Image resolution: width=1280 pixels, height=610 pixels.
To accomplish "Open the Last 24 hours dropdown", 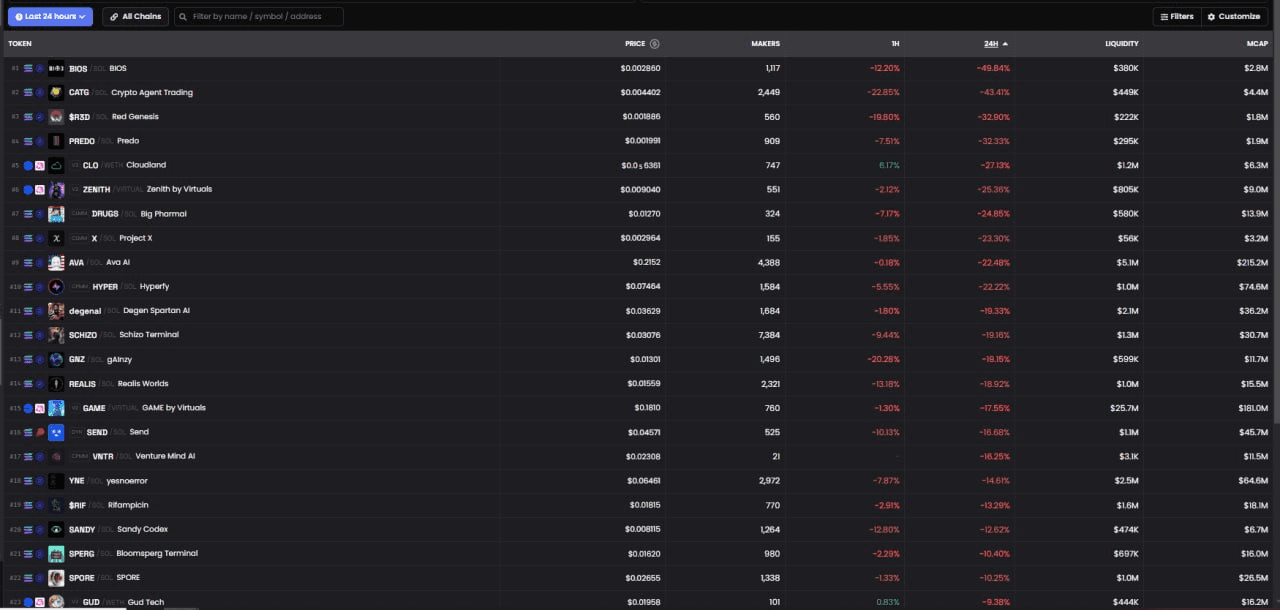I will tap(50, 16).
